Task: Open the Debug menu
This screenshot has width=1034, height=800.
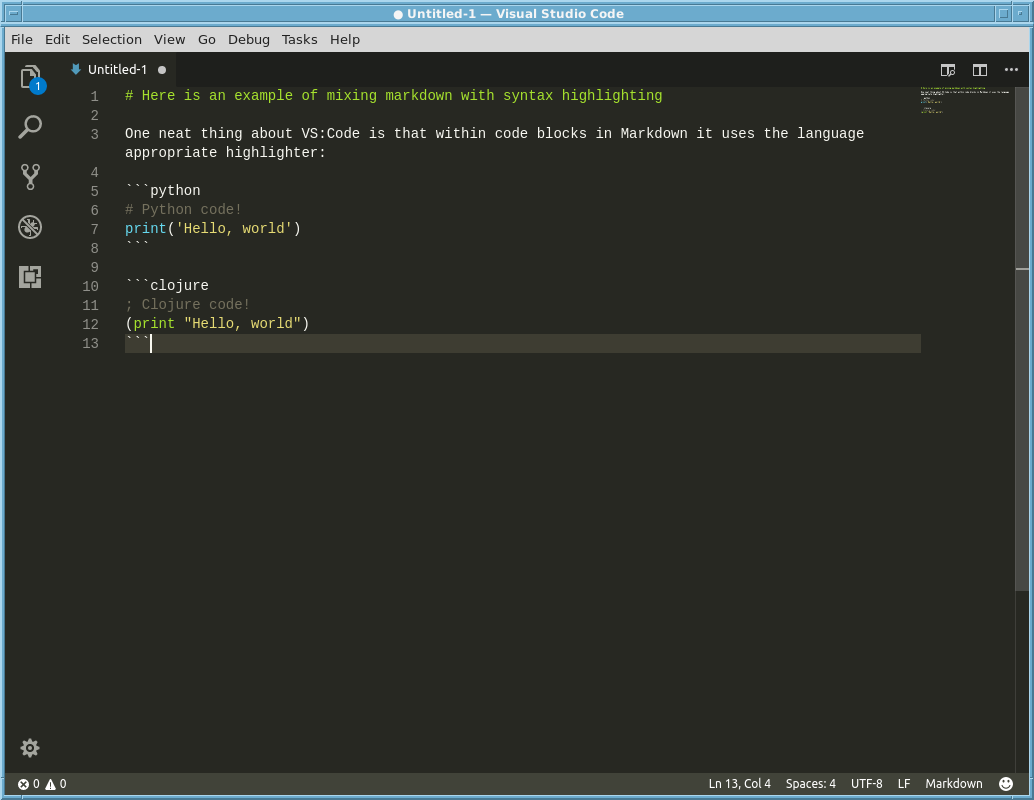Action: click(249, 40)
